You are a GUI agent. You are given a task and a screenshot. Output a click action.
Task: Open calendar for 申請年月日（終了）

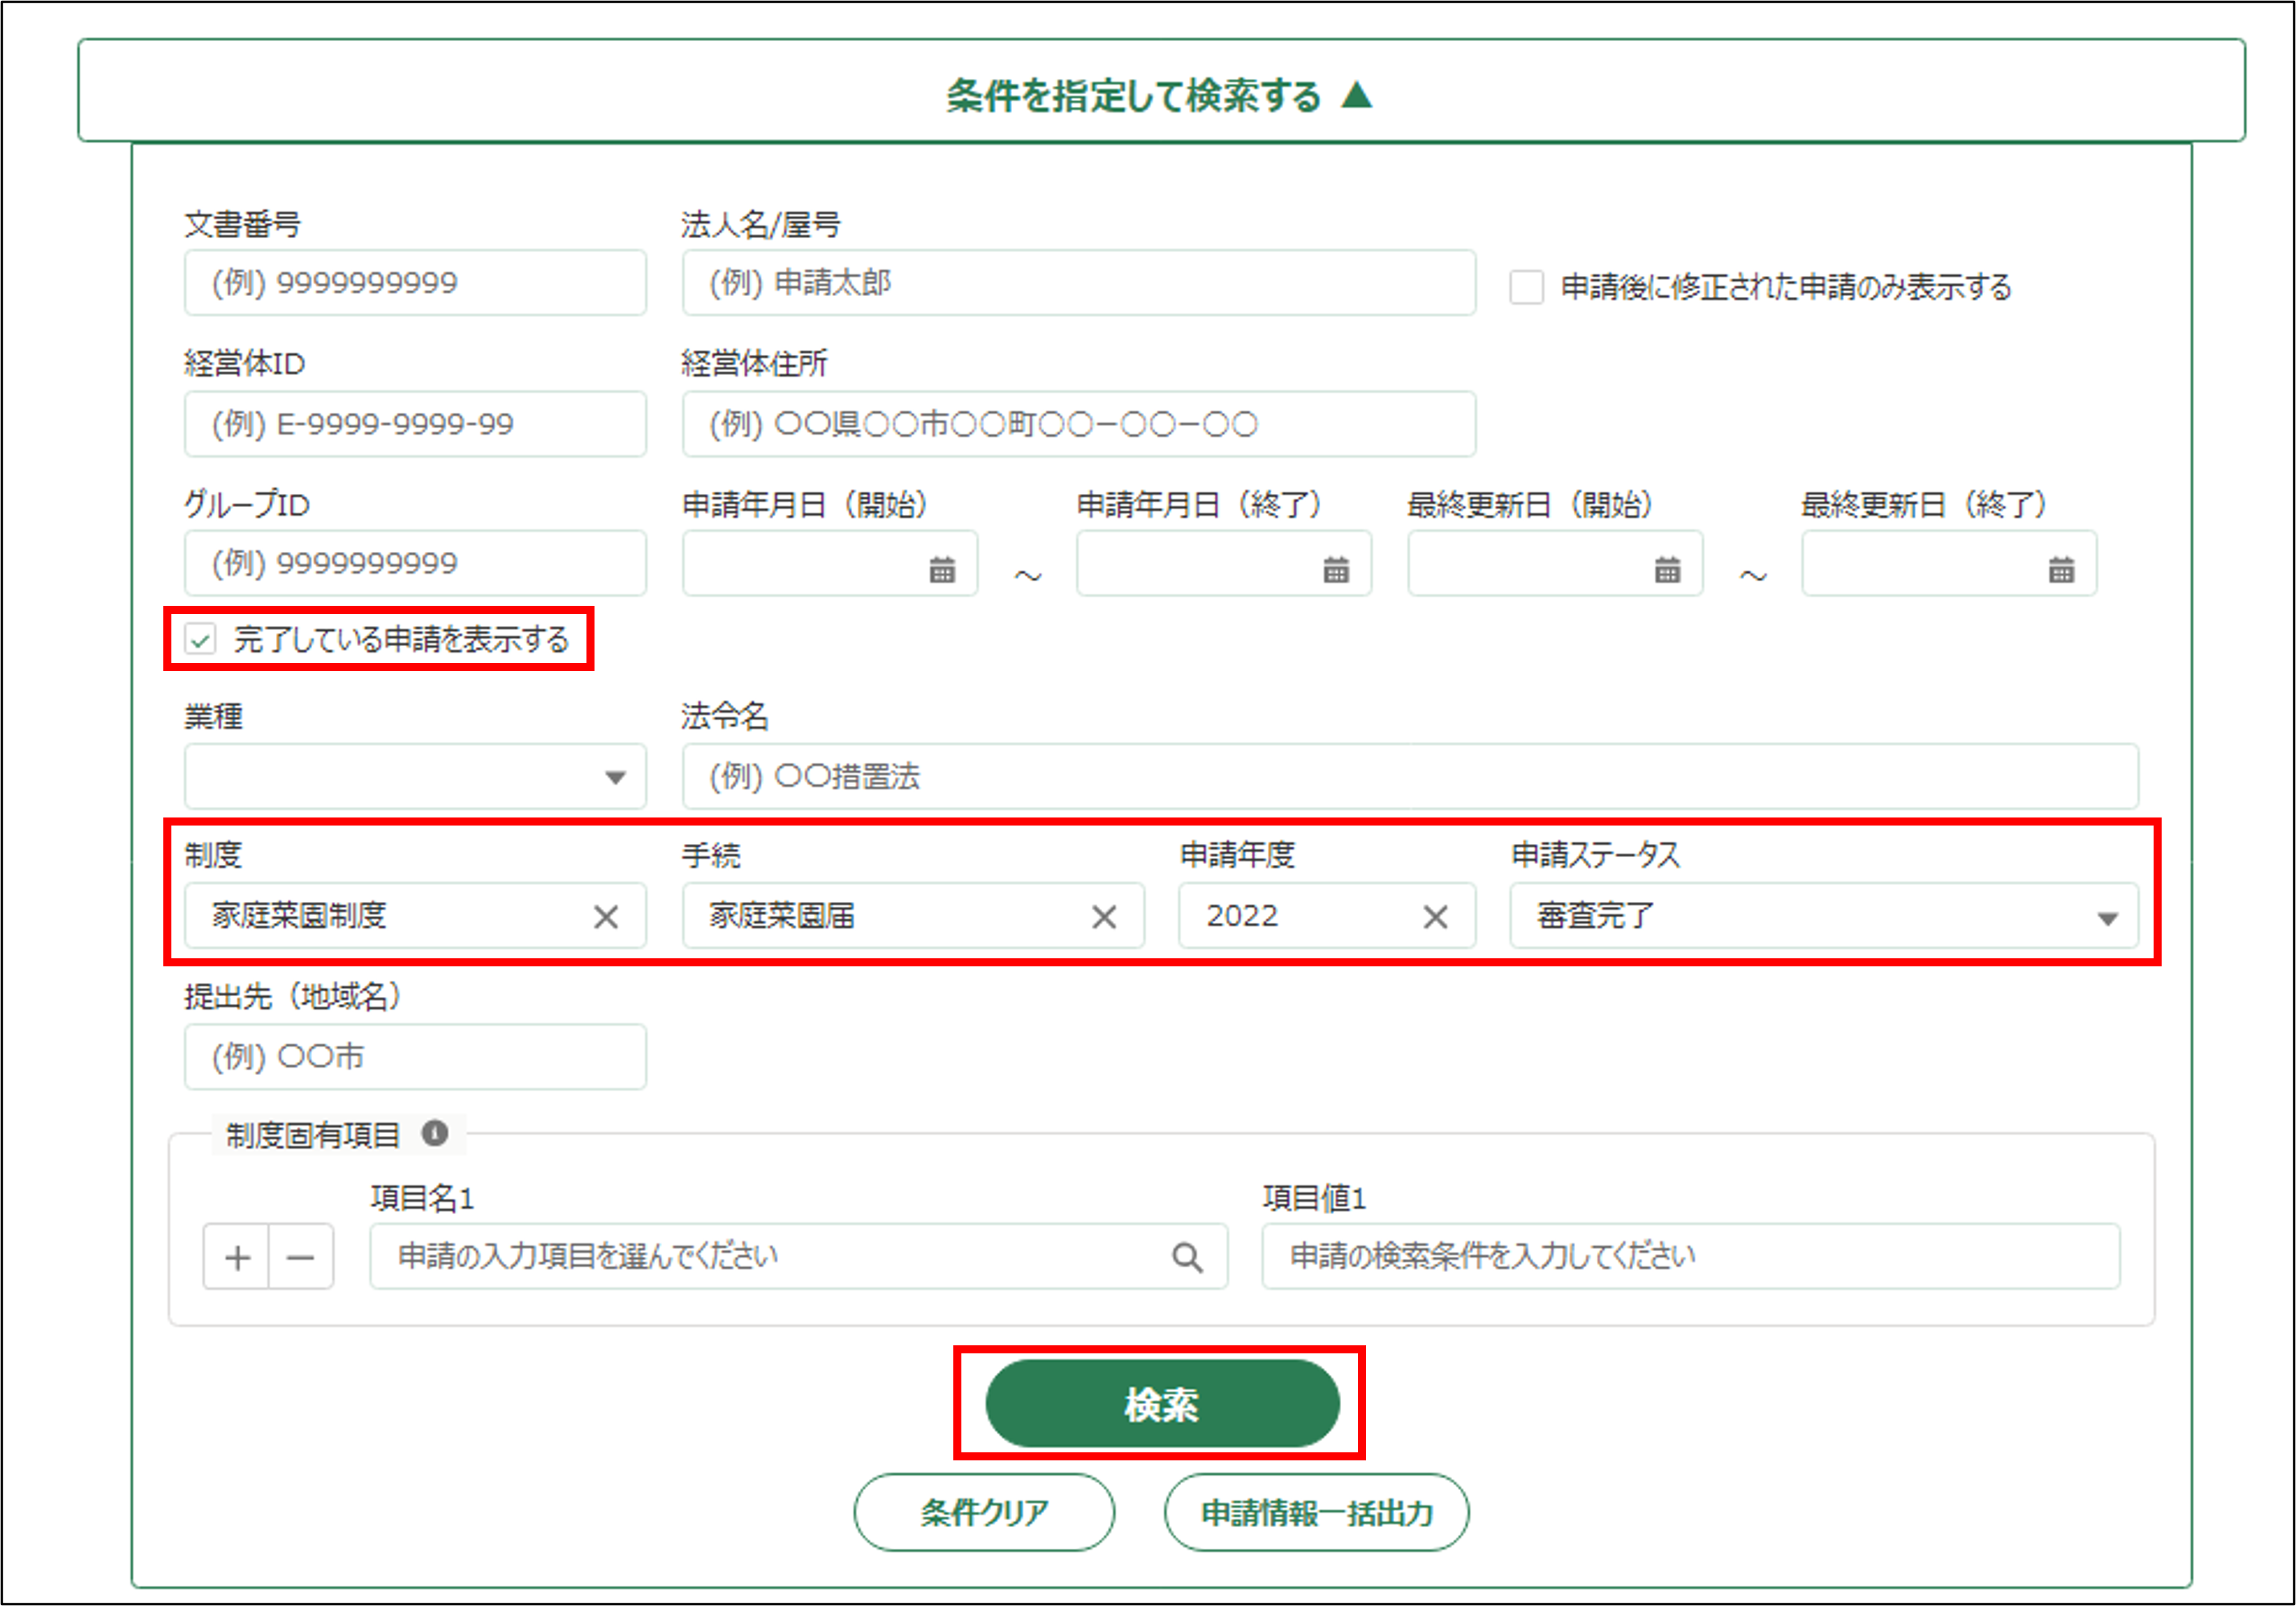1335,570
